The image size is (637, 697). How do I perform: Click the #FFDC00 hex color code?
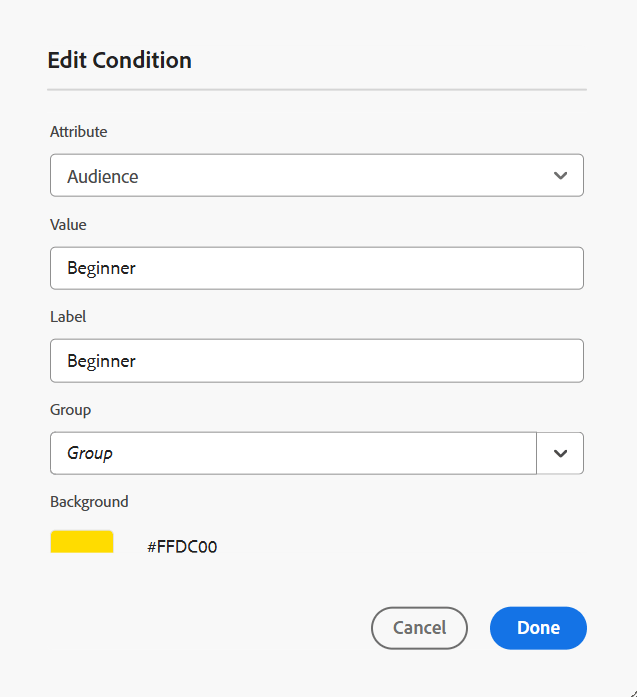click(x=182, y=547)
